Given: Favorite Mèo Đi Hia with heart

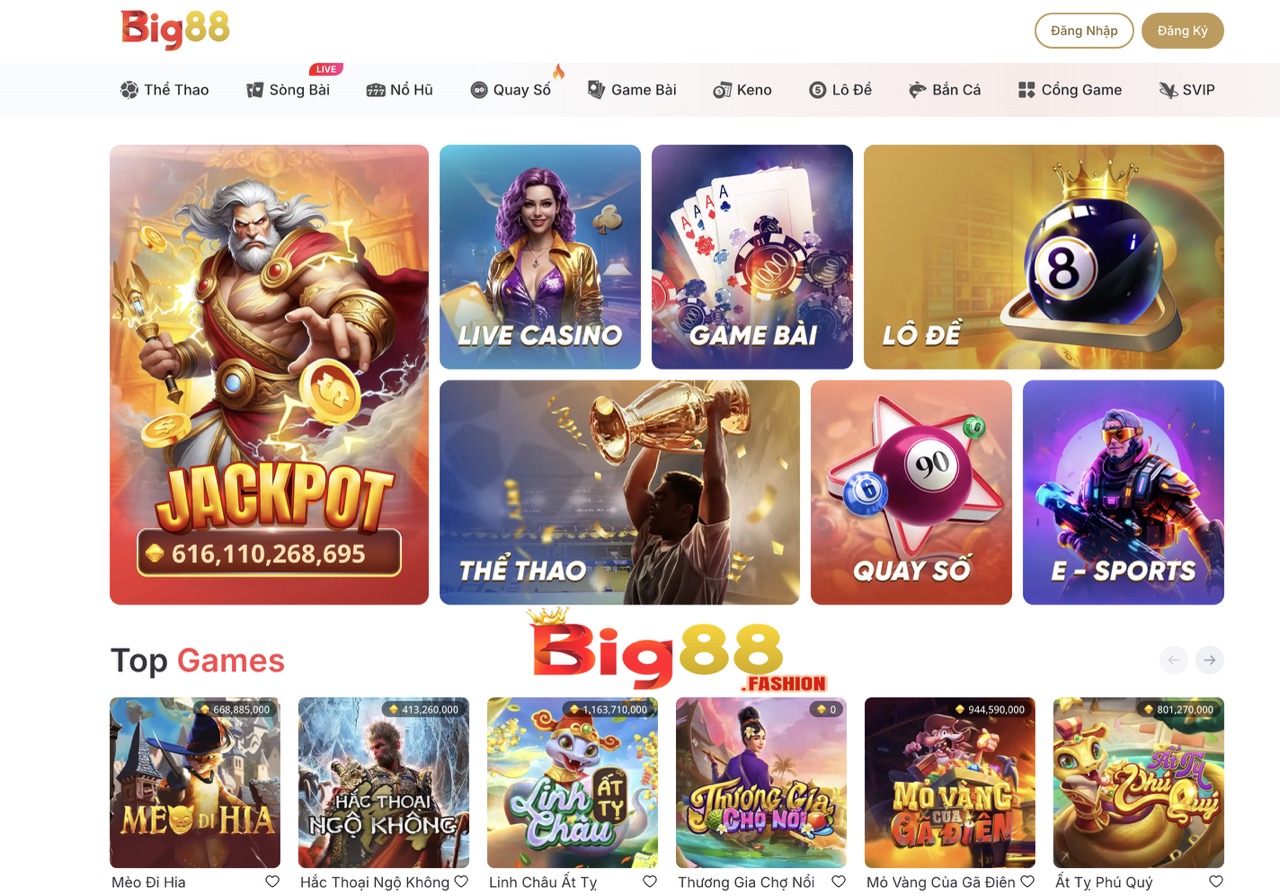Looking at the screenshot, I should (x=272, y=882).
